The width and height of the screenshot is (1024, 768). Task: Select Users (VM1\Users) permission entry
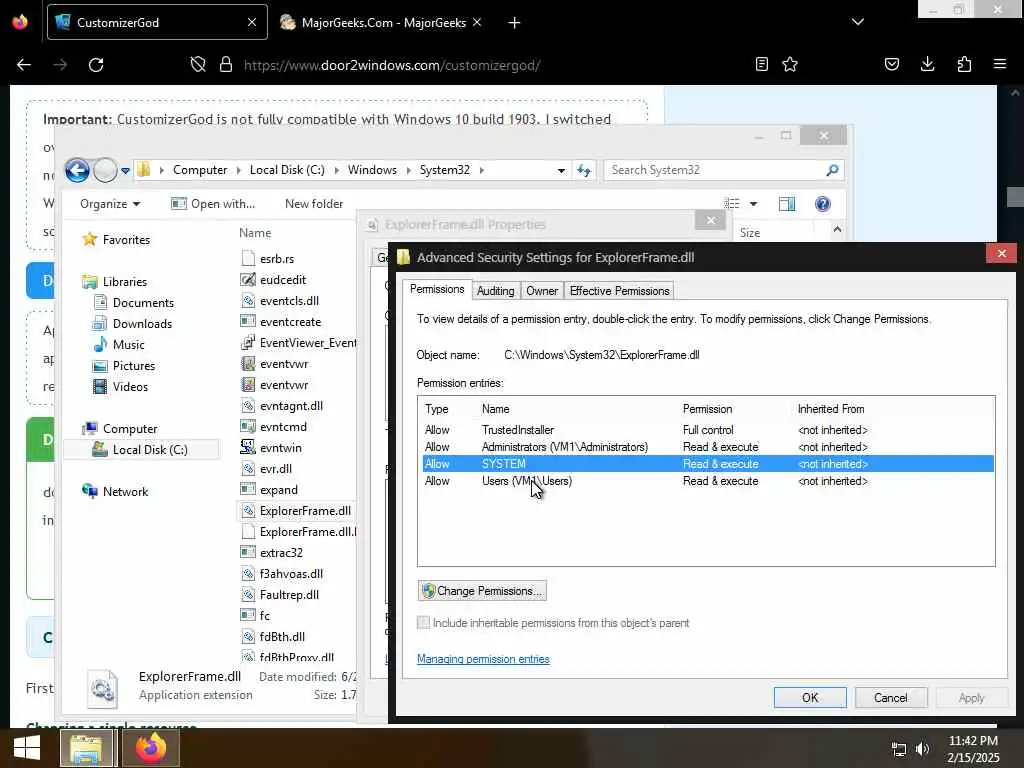708,481
